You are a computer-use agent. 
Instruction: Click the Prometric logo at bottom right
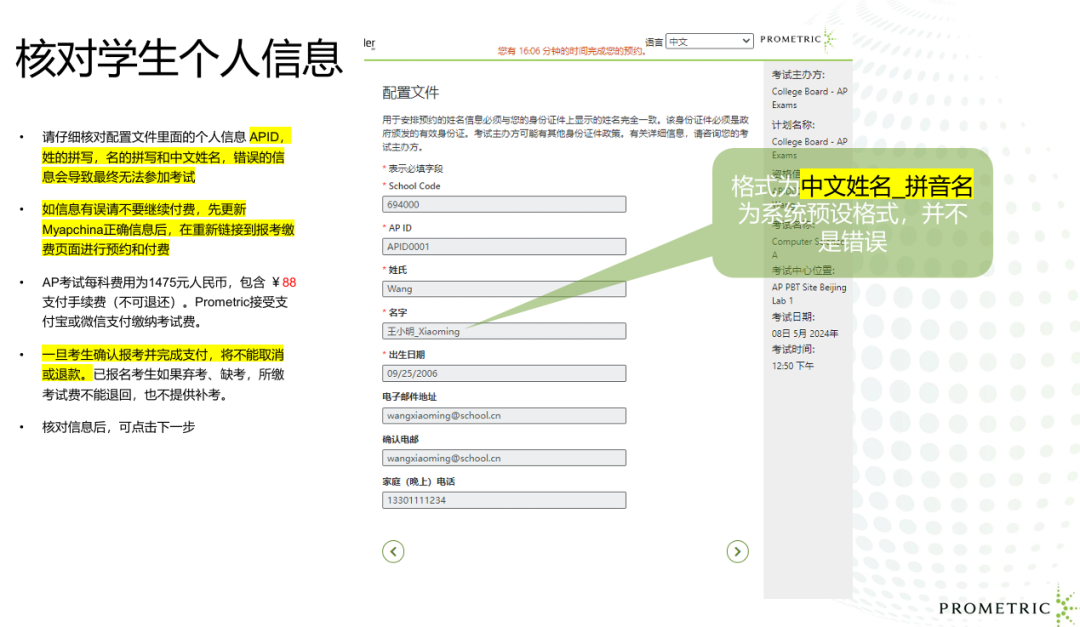point(1003,606)
